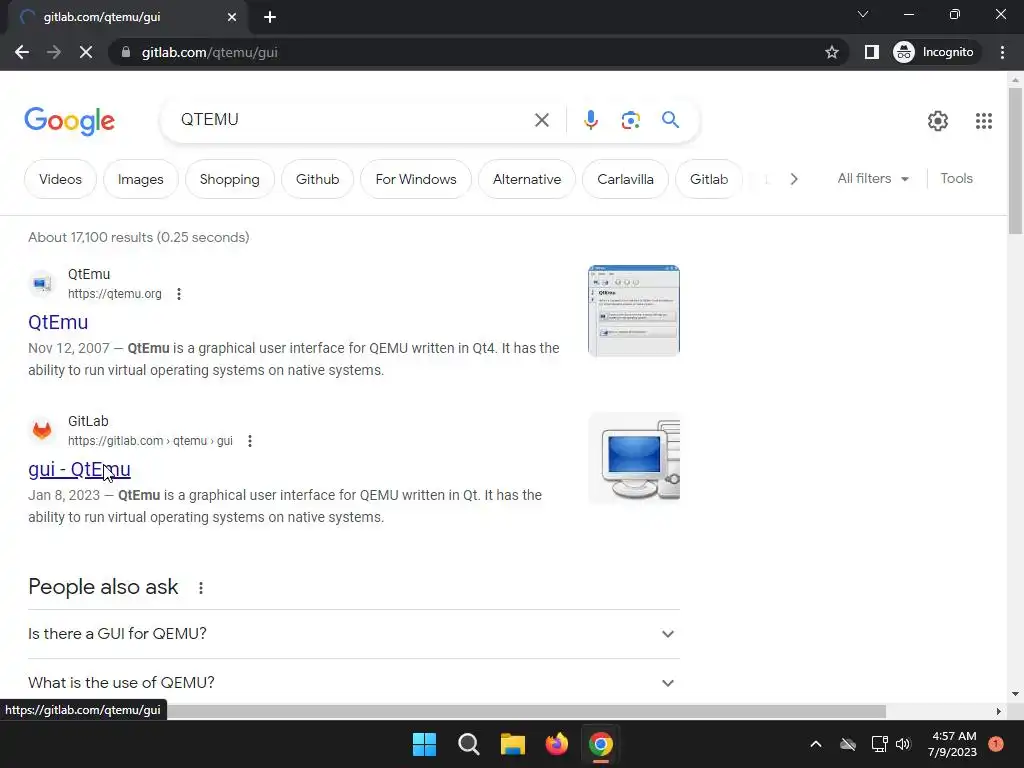The height and width of the screenshot is (768, 1024).
Task: Click the vertical scrollbar thumb
Action: tap(1015, 161)
